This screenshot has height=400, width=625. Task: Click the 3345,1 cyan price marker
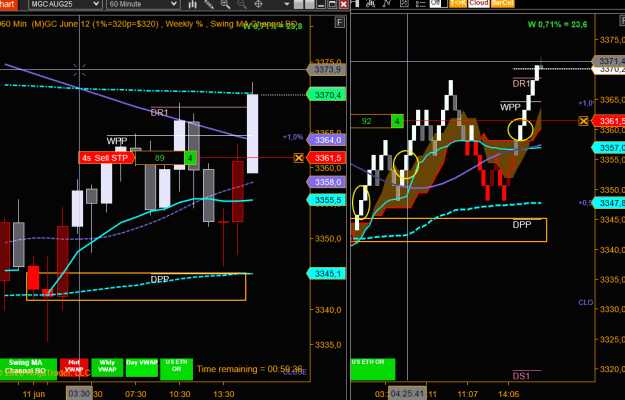(326, 274)
